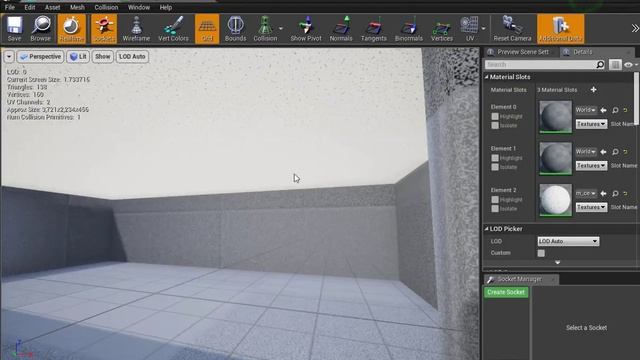Save the static mesh asset
The image size is (640, 360).
point(14,29)
